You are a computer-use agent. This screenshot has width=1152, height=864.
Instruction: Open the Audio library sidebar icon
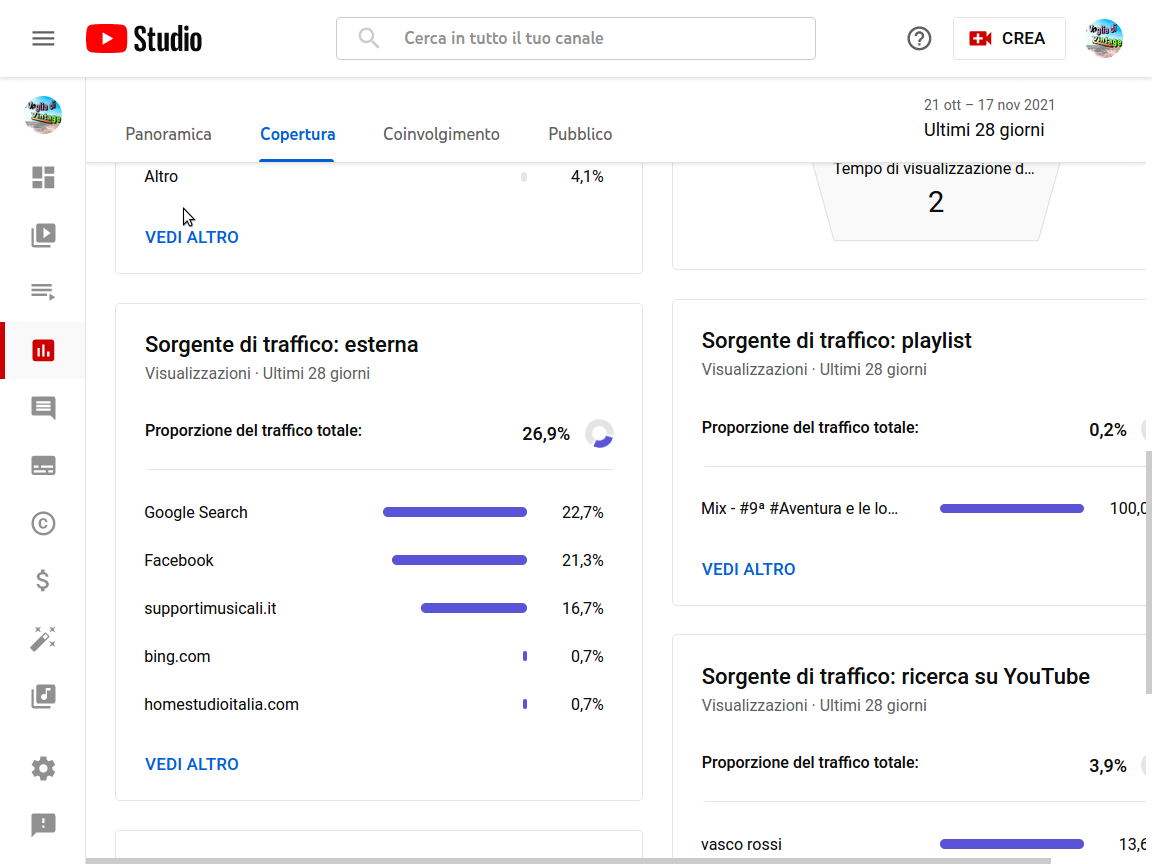[43, 696]
